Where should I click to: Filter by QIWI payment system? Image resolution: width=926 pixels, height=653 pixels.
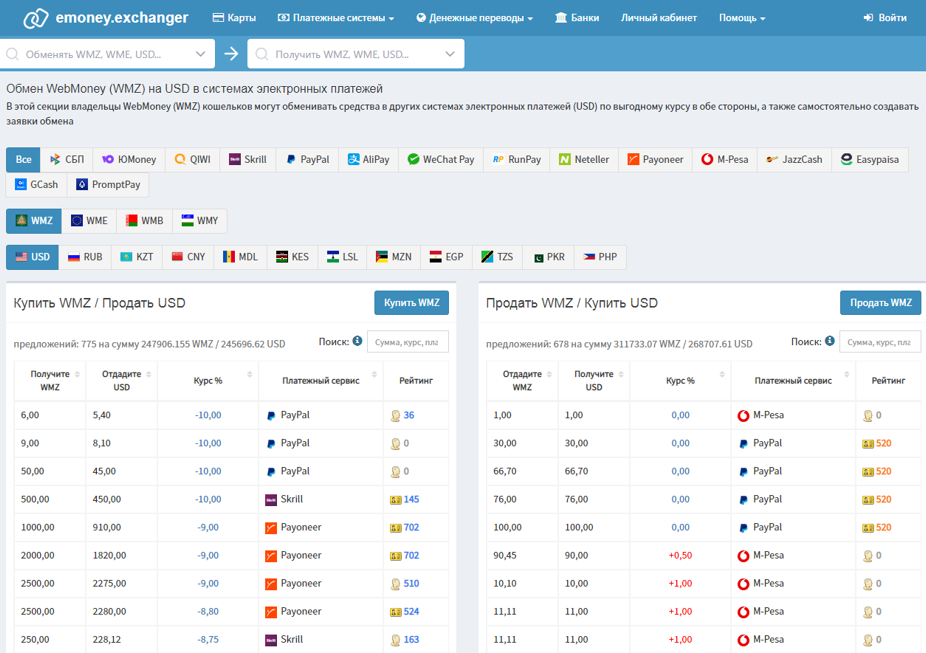(193, 159)
